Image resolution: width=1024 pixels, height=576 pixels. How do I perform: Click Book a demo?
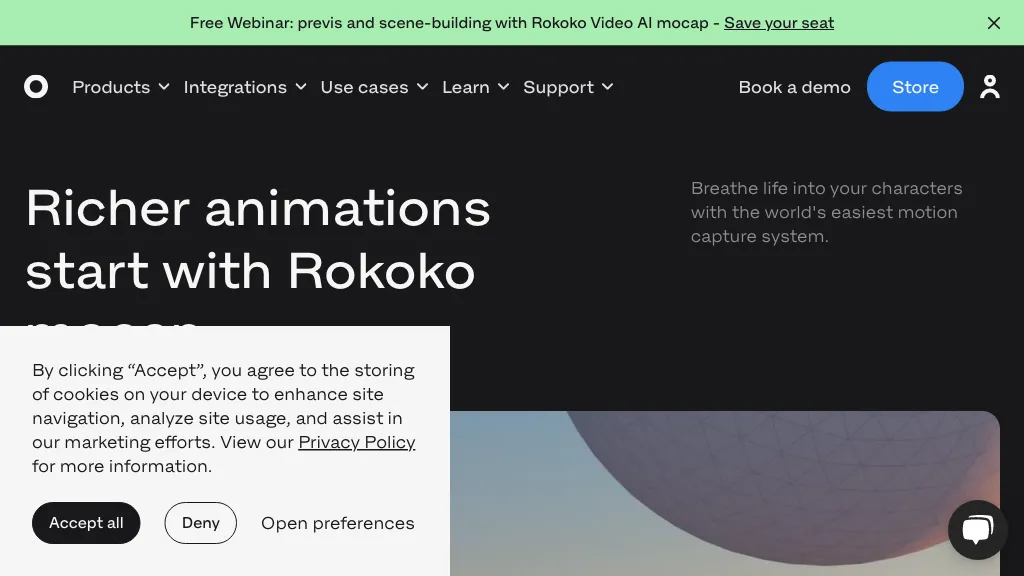coord(794,87)
